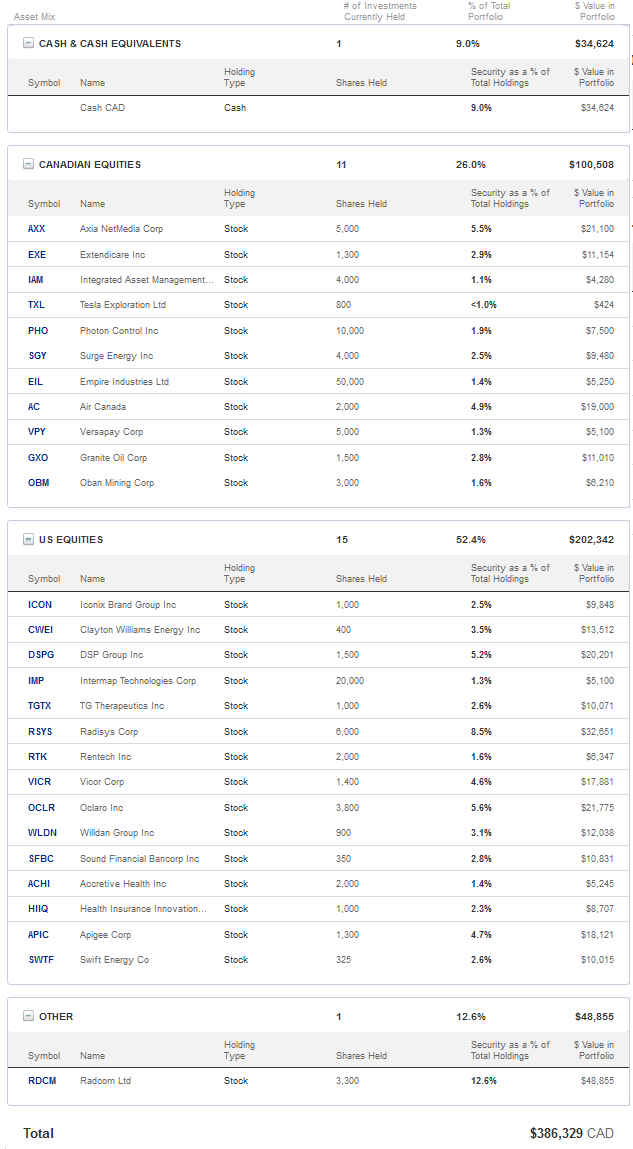The height and width of the screenshot is (1149, 633).
Task: Click the Asset Mix column header
Action: 35,17
